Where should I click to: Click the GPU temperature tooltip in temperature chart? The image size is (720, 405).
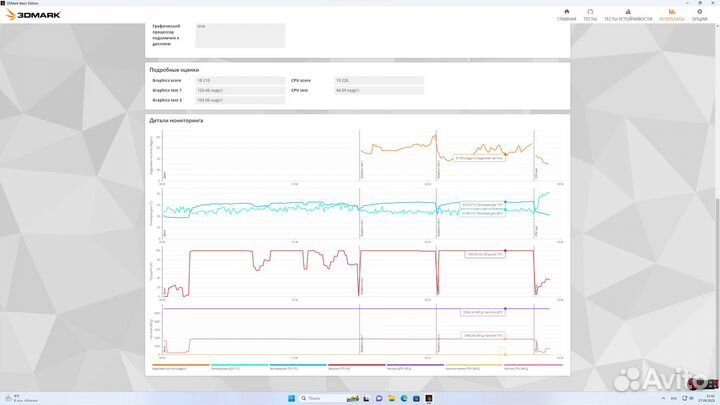coord(483,205)
